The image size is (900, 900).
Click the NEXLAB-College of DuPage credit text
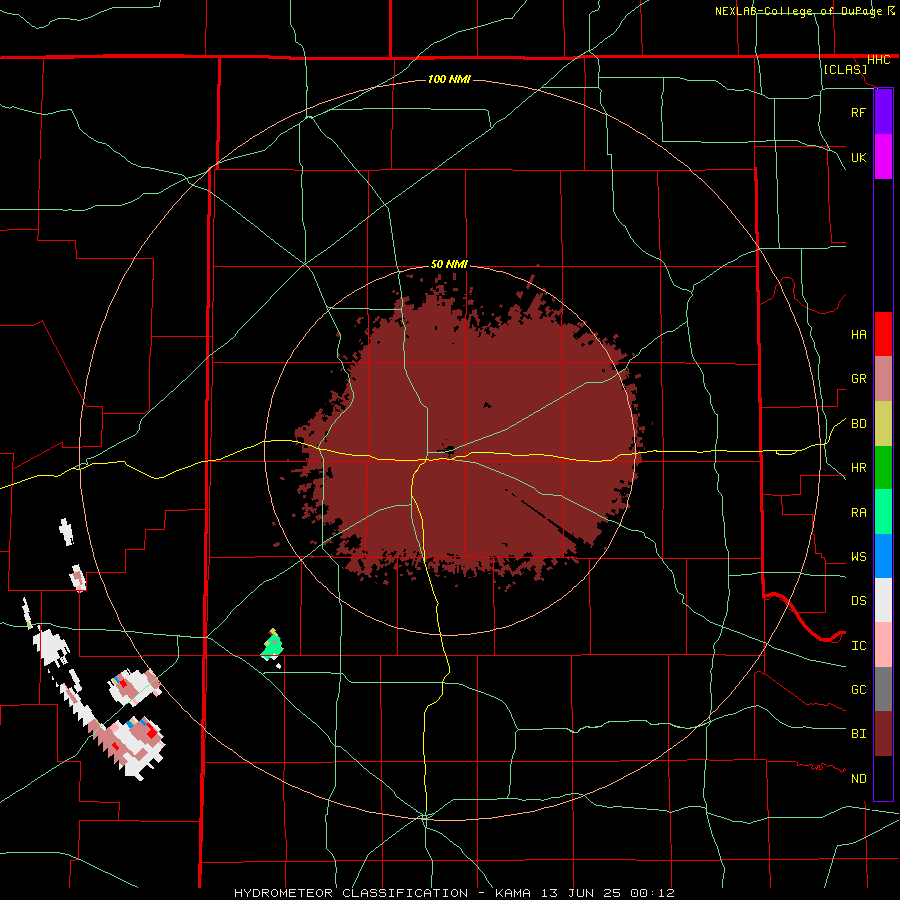pos(800,11)
